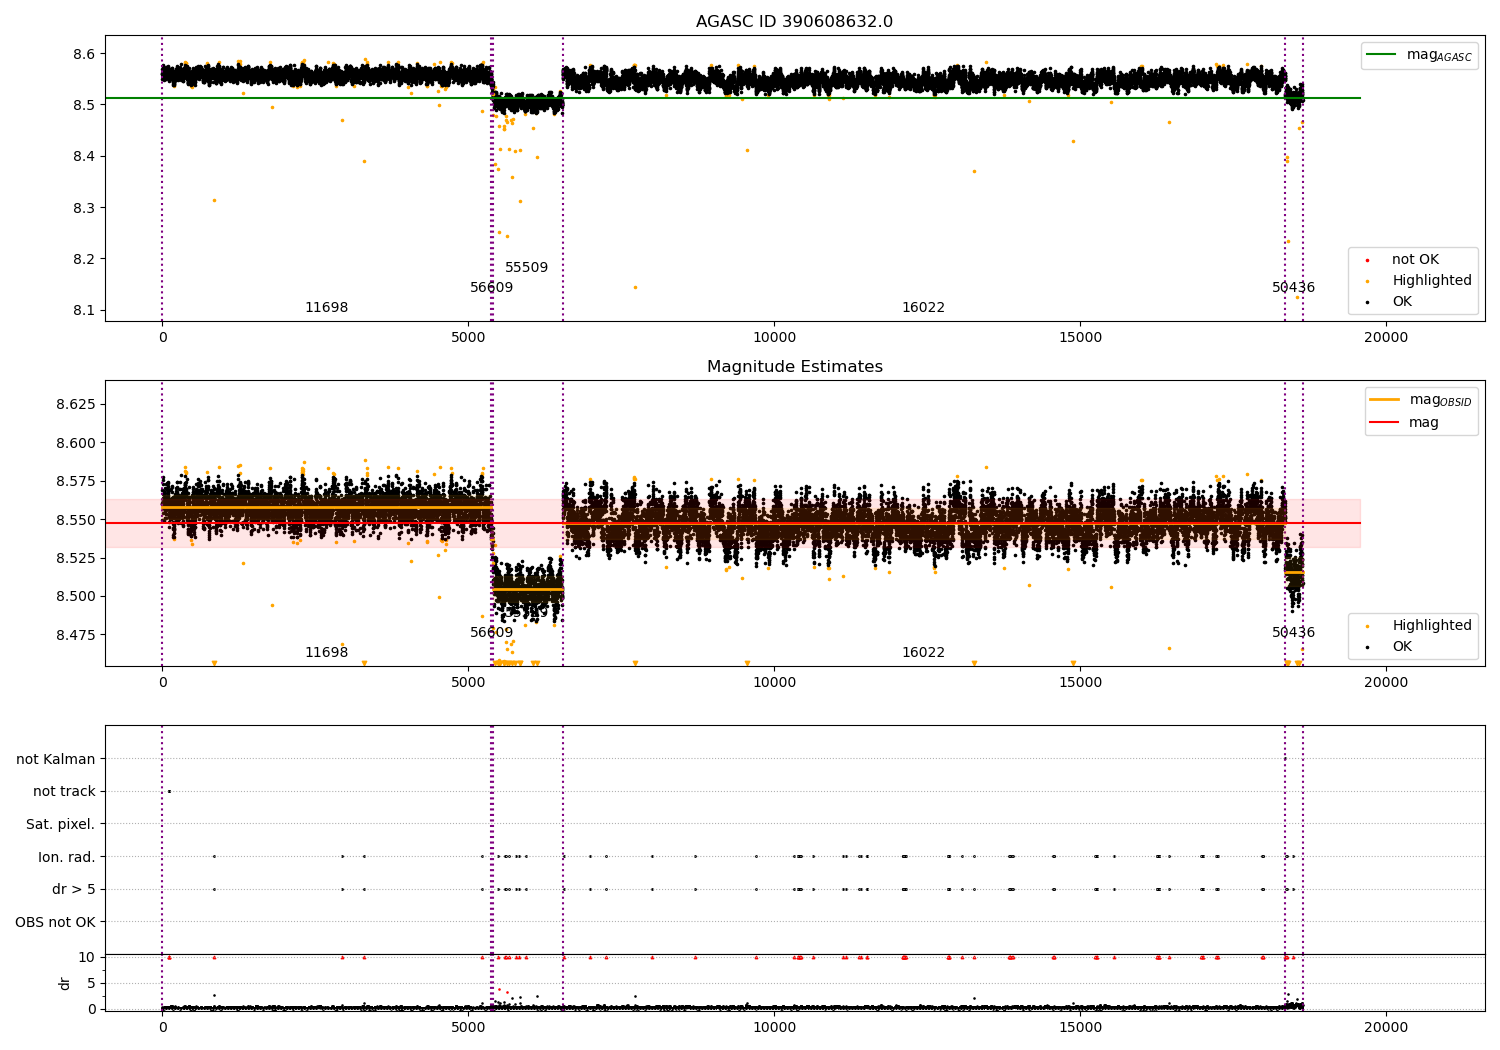Image resolution: width=1500 pixels, height=1050 pixels.
Task: Click the 8.600 tick label on middle plot
Action: [x=75, y=443]
